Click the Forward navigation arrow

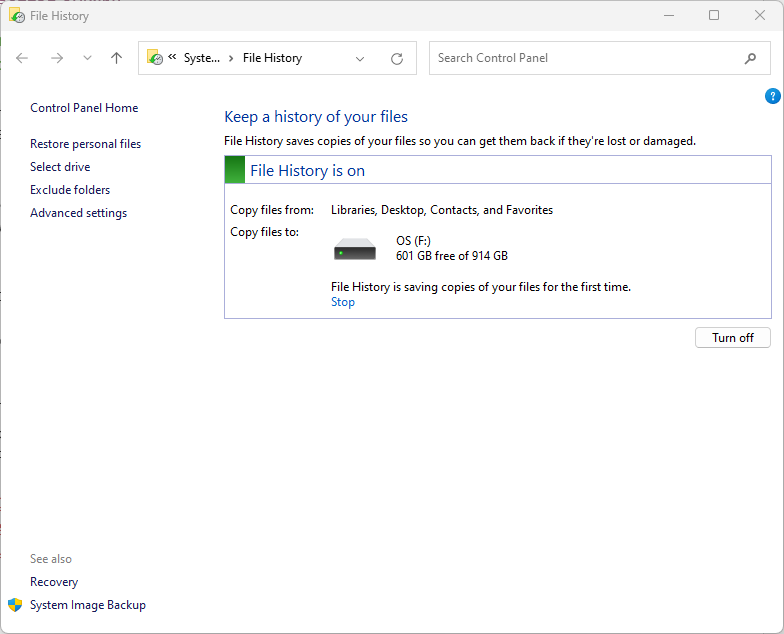[x=57, y=58]
